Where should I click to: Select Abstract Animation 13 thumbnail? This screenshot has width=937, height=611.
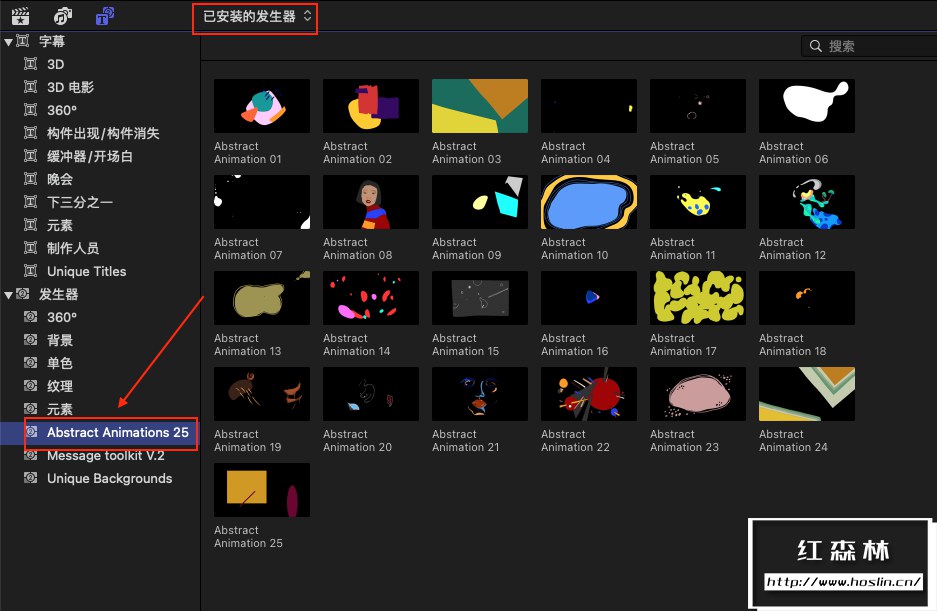(x=262, y=298)
